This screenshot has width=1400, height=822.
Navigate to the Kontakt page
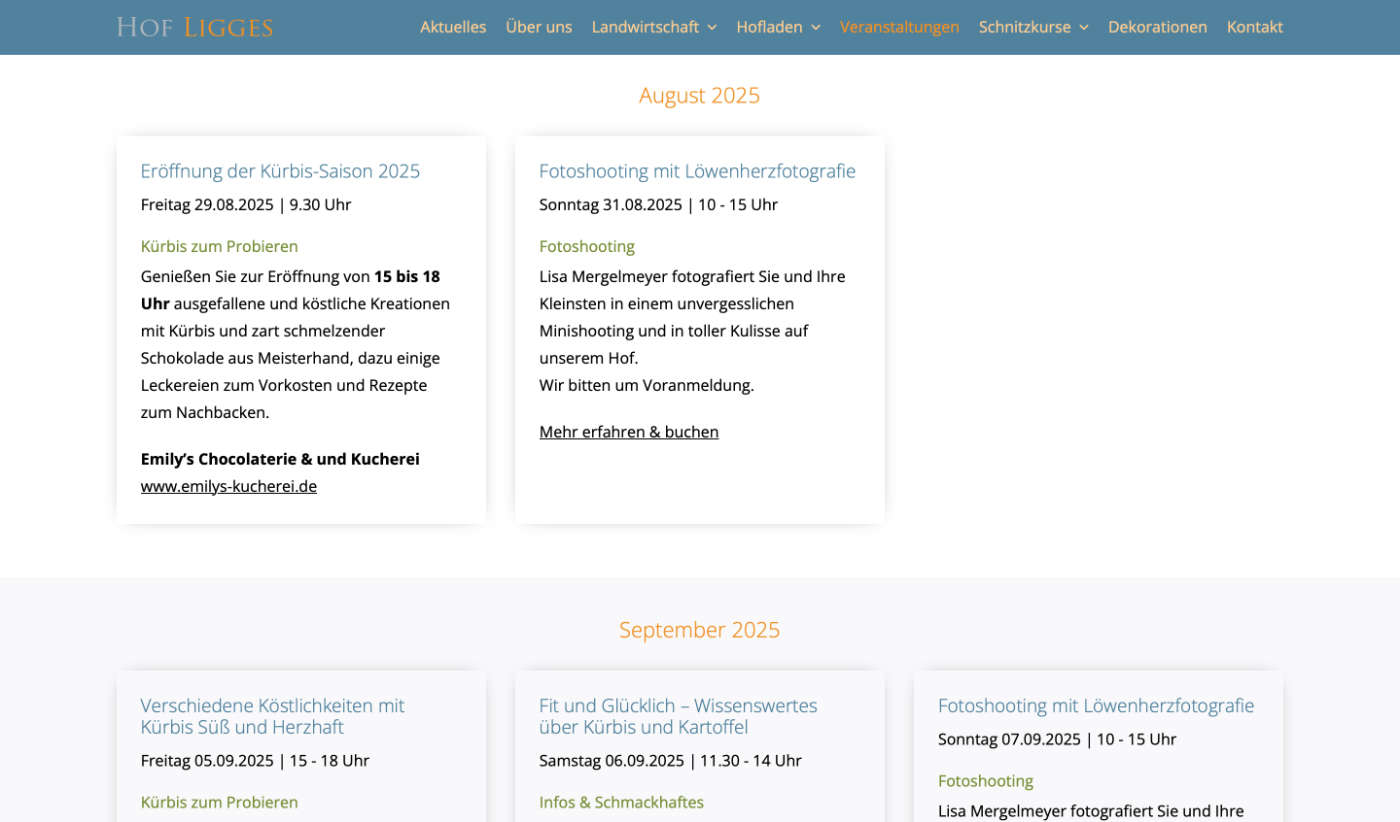(1254, 27)
